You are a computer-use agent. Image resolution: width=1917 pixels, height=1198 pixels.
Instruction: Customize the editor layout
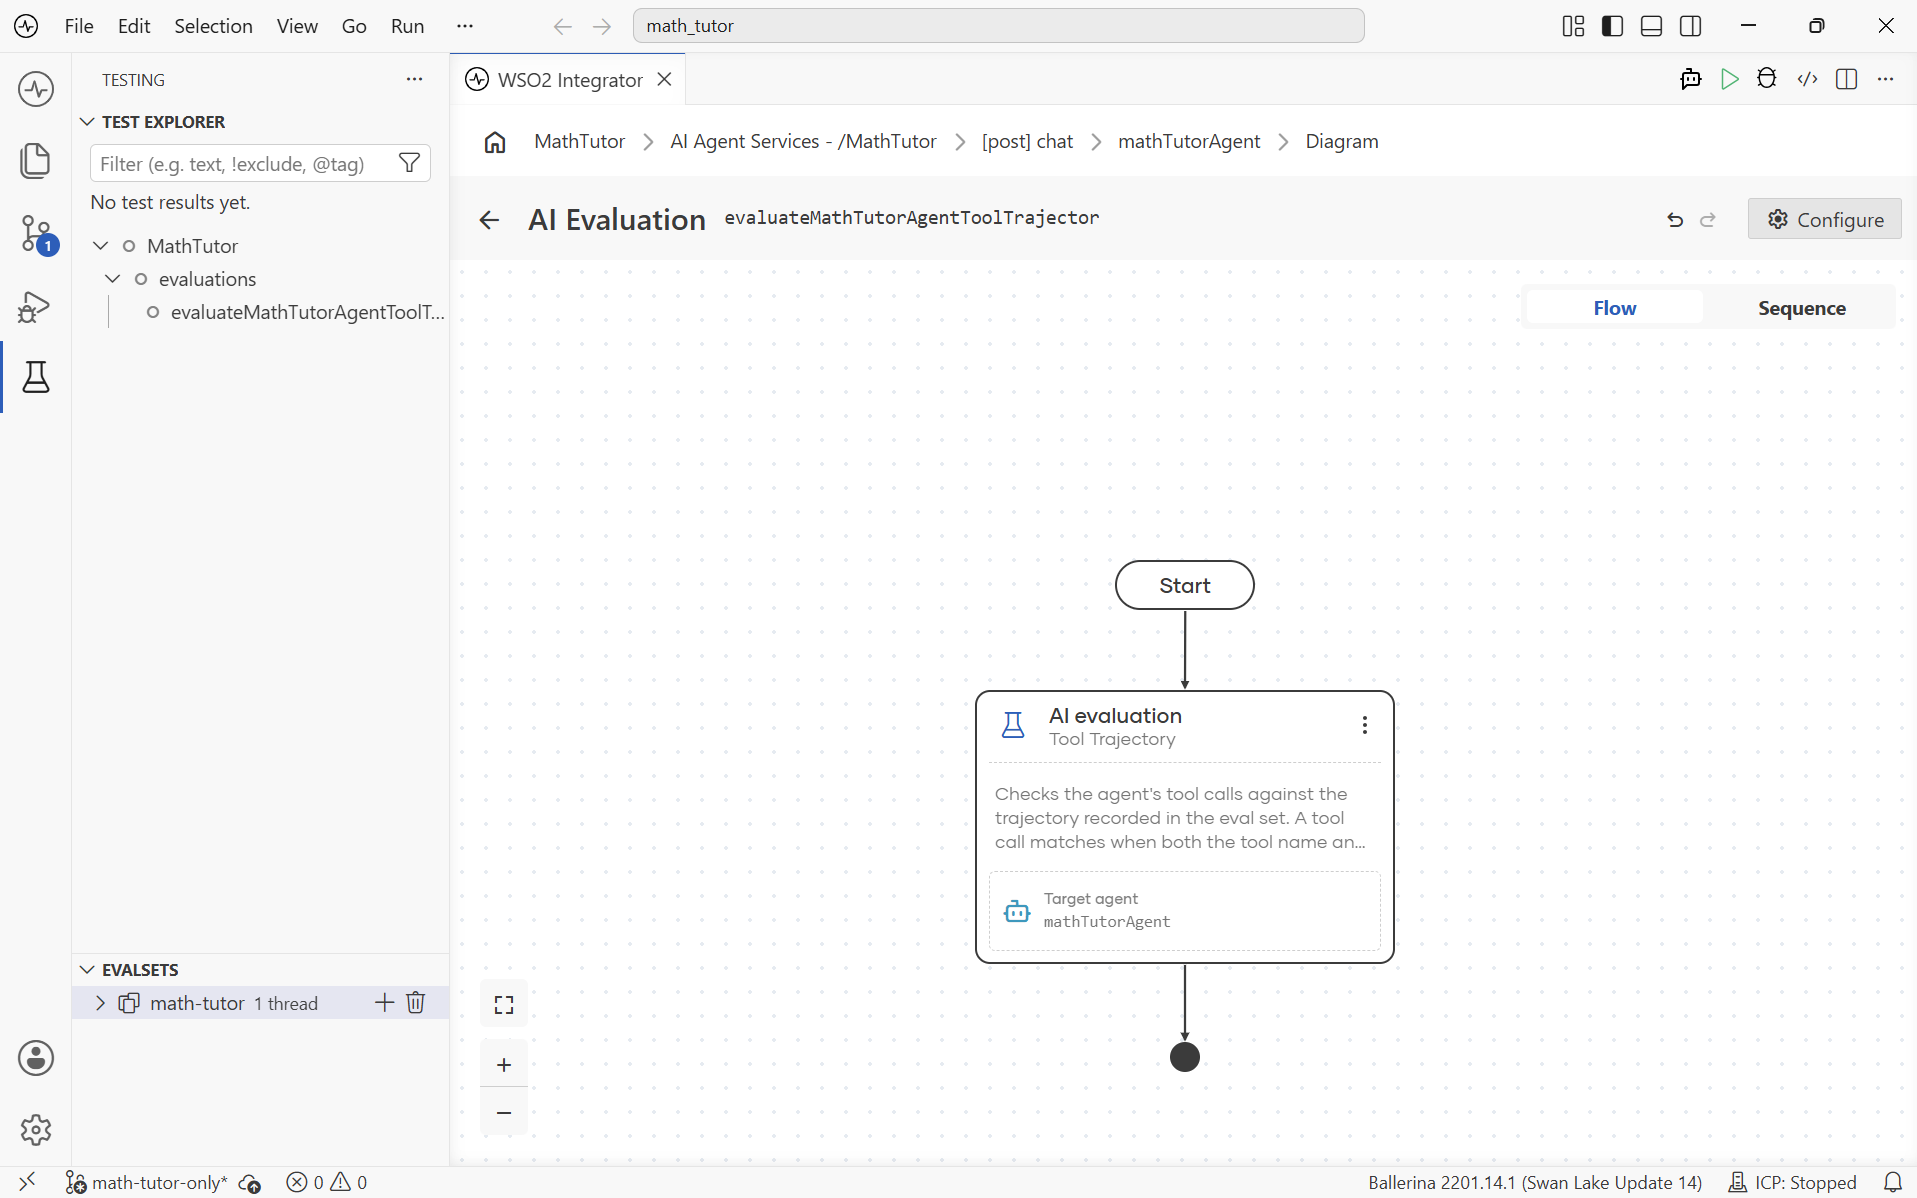(1573, 26)
